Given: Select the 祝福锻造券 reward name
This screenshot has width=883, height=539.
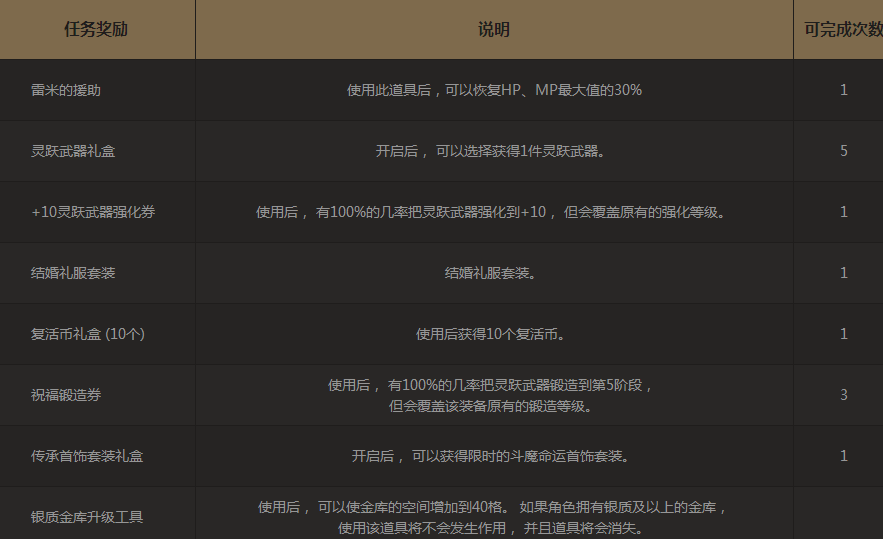Looking at the screenshot, I should click(x=66, y=395).
